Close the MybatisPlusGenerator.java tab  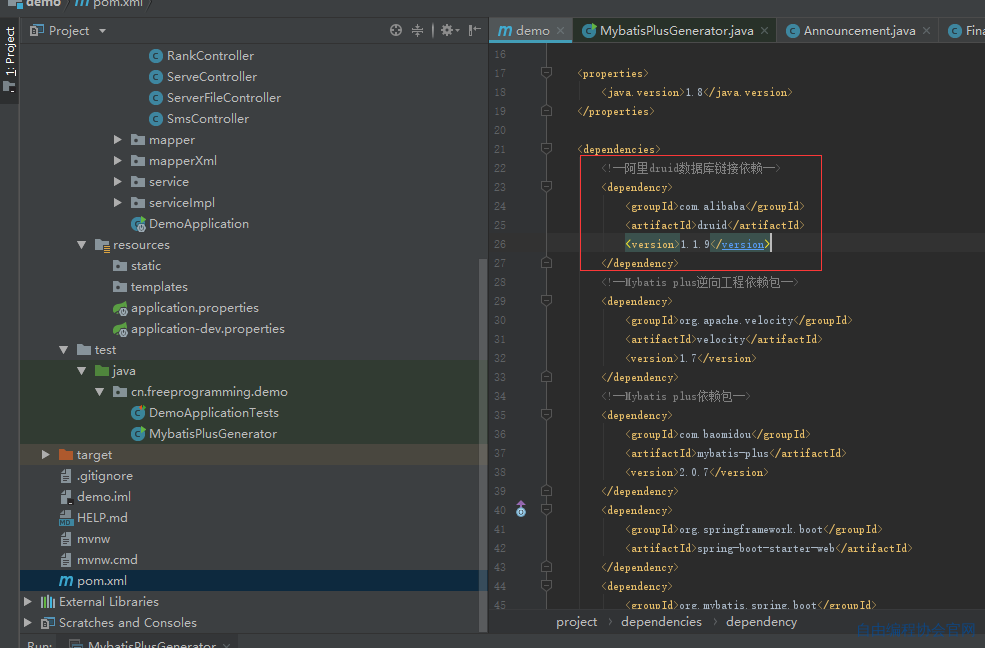point(765,30)
